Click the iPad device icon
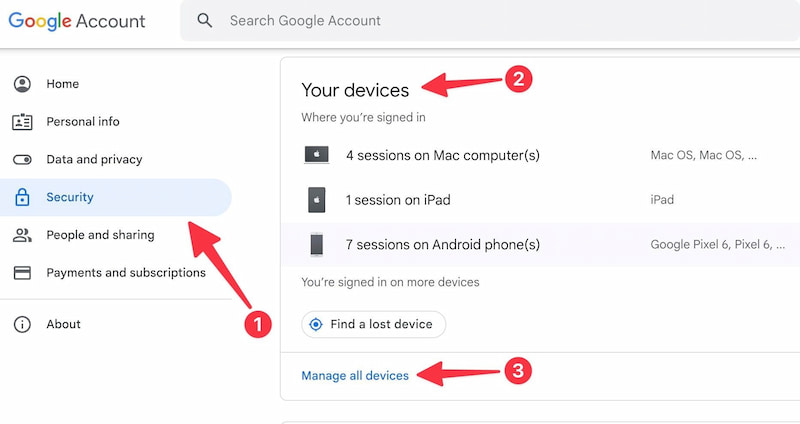The height and width of the screenshot is (424, 800). coord(316,200)
